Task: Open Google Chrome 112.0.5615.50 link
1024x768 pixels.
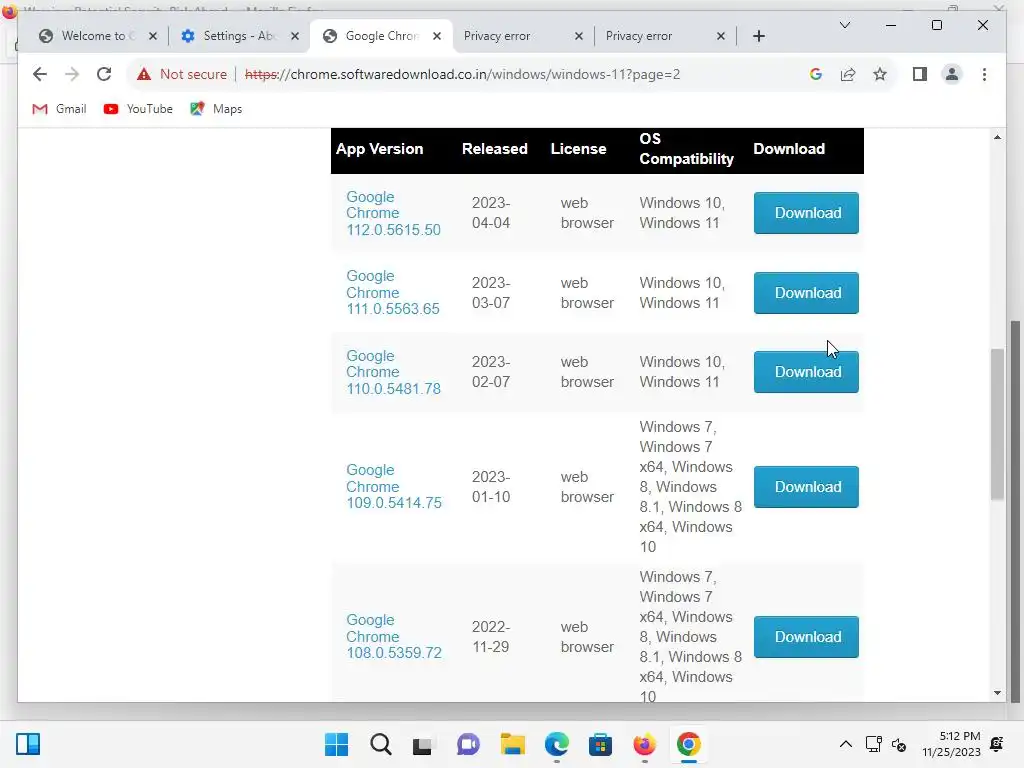Action: point(393,214)
